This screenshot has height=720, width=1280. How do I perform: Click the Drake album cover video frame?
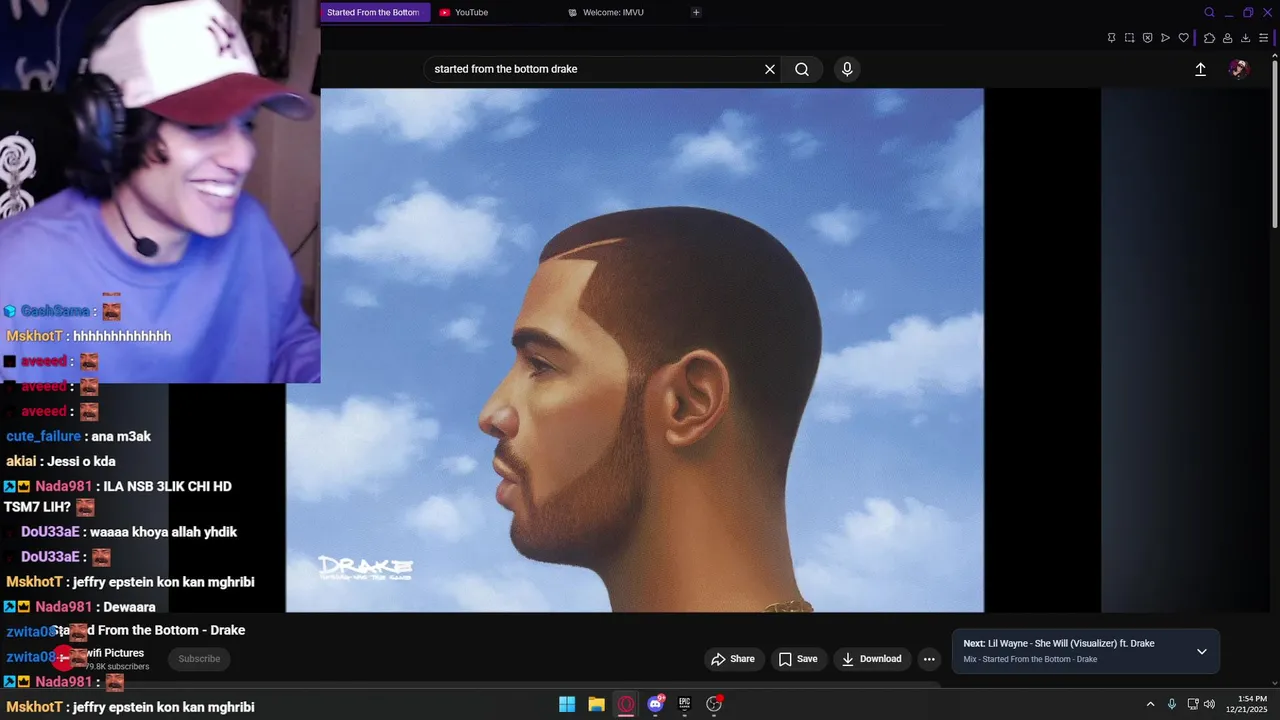[x=635, y=350]
